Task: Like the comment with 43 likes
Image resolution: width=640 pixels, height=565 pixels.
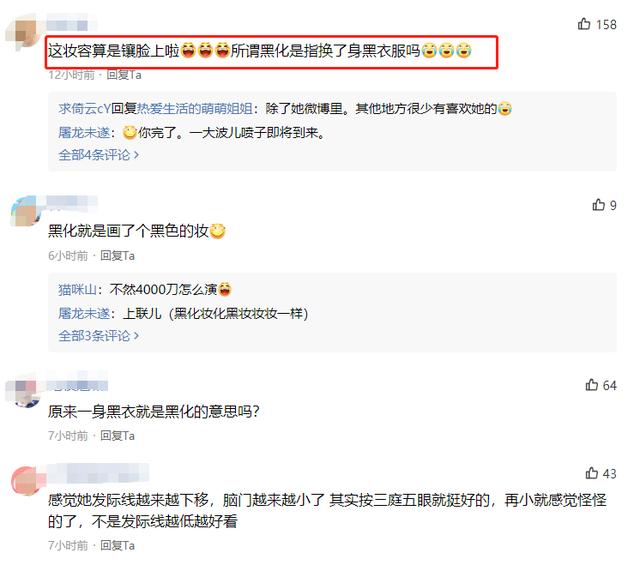Action: coord(591,473)
